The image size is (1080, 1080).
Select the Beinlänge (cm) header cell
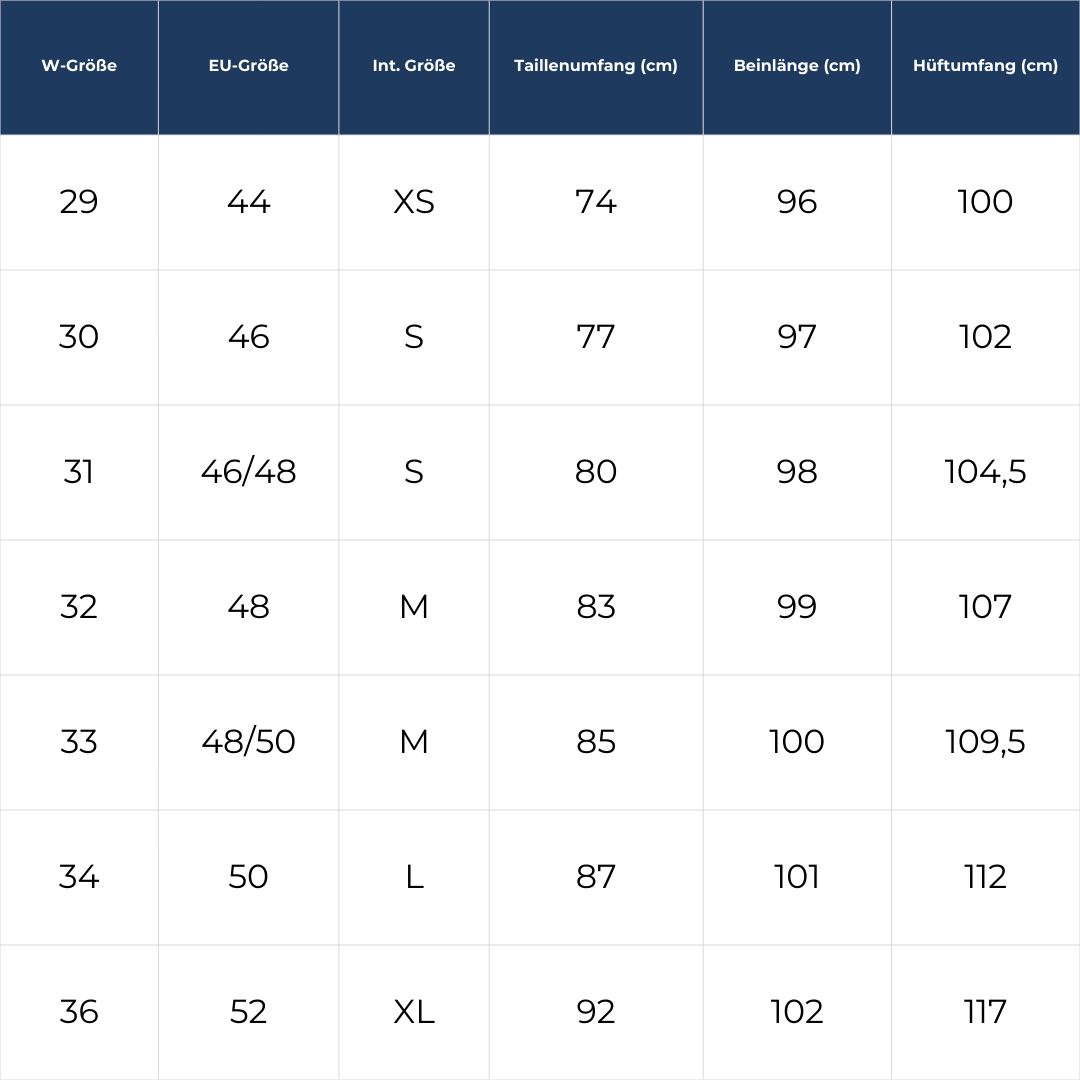(797, 66)
